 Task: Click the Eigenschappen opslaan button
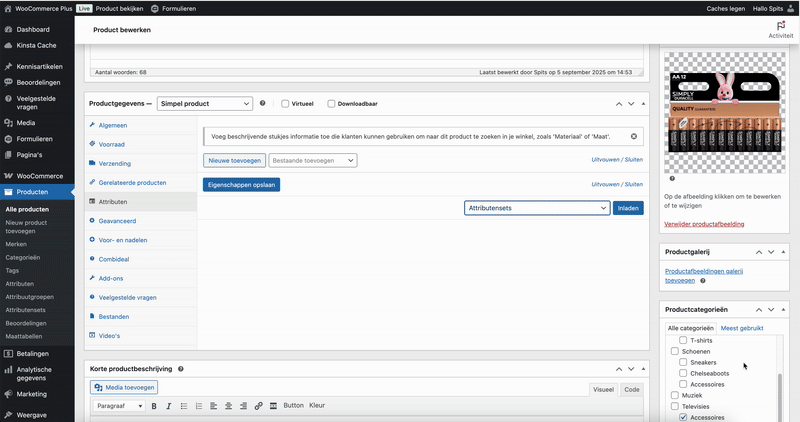pyautogui.click(x=241, y=185)
